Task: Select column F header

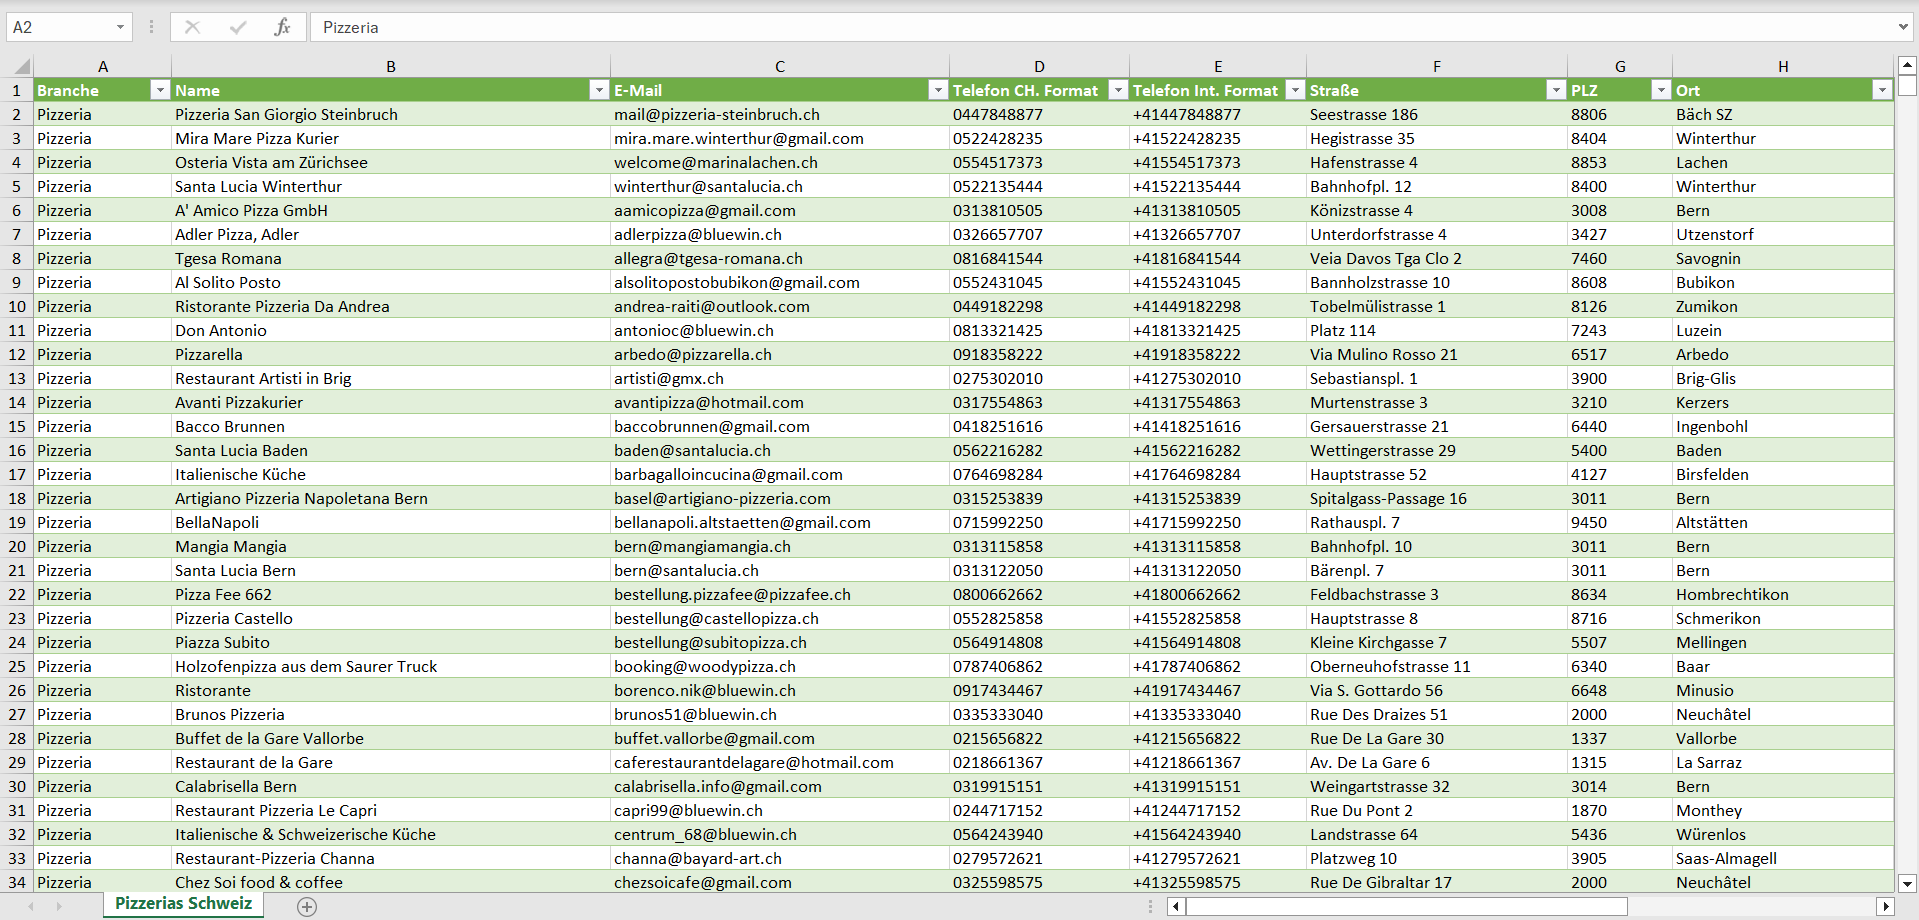Action: (1437, 67)
